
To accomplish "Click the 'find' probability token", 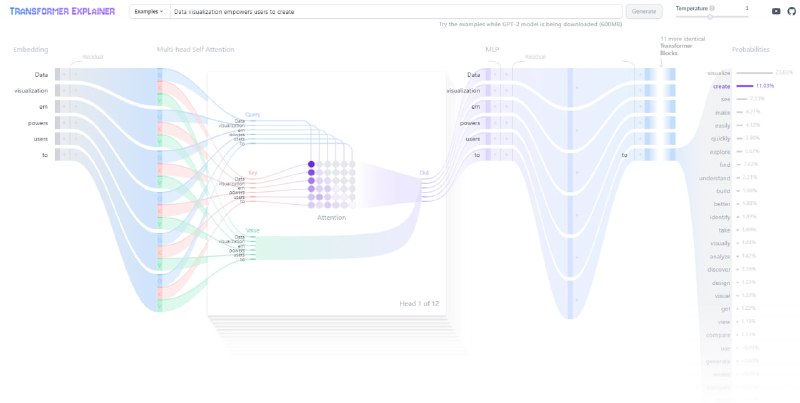I will [x=726, y=165].
